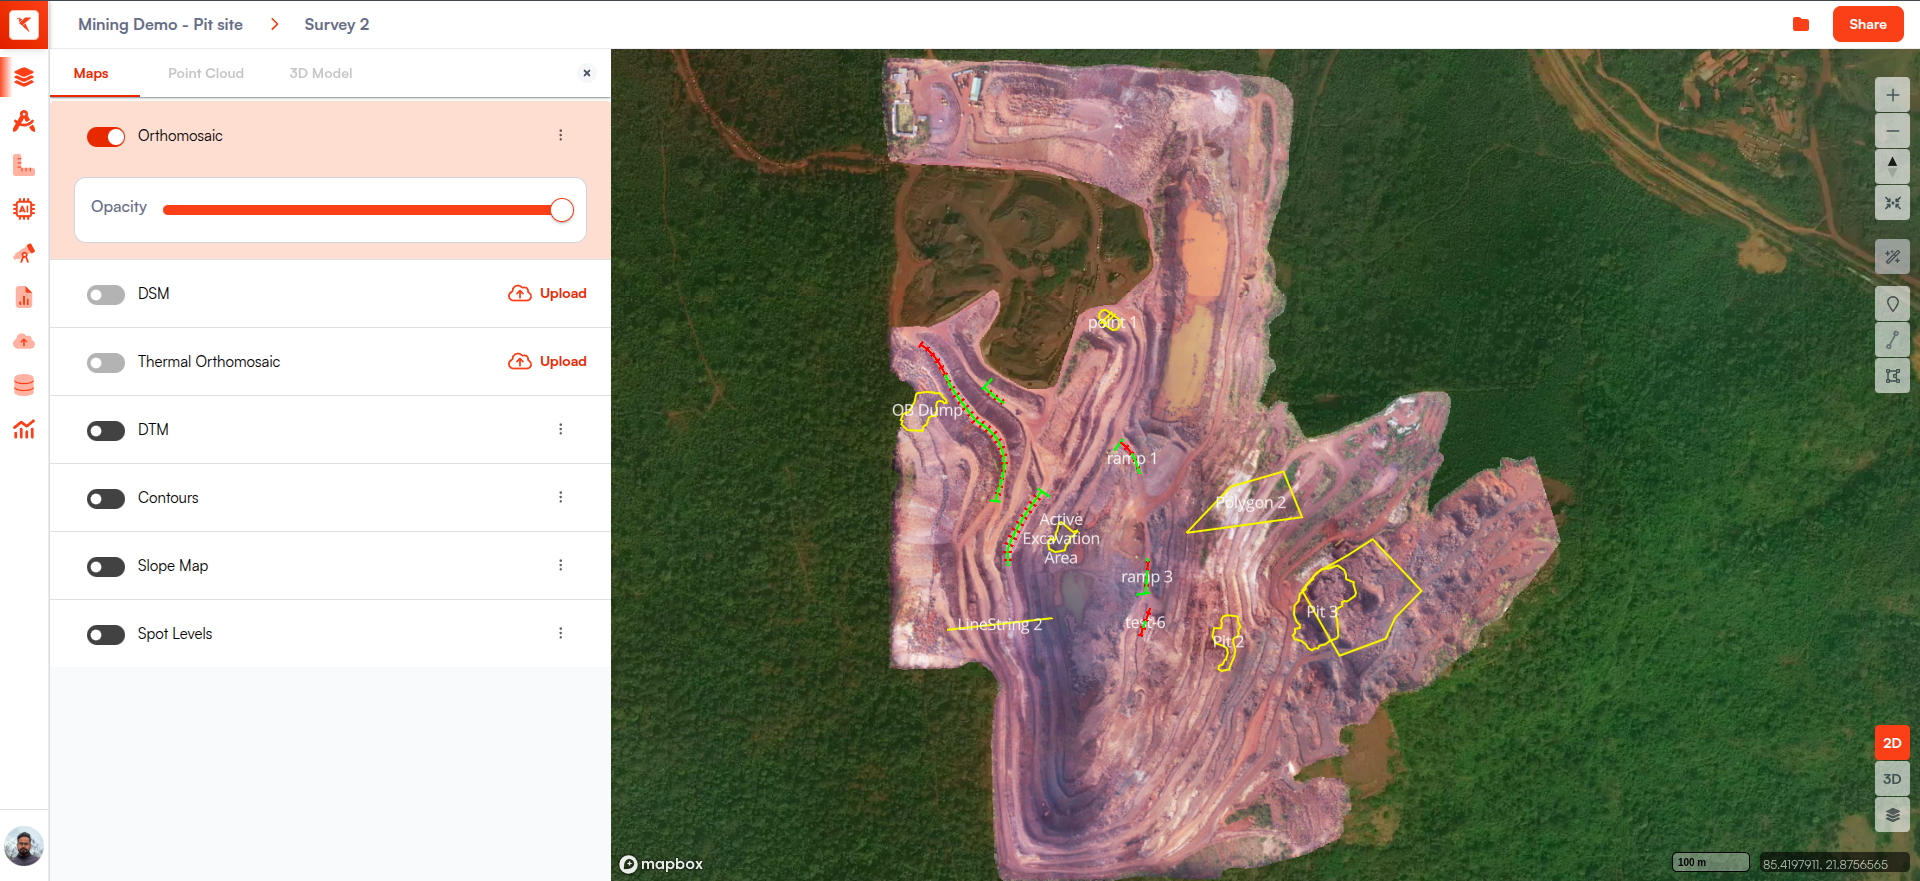The height and width of the screenshot is (881, 1920).
Task: Upload a DSM file
Action: [x=548, y=293]
